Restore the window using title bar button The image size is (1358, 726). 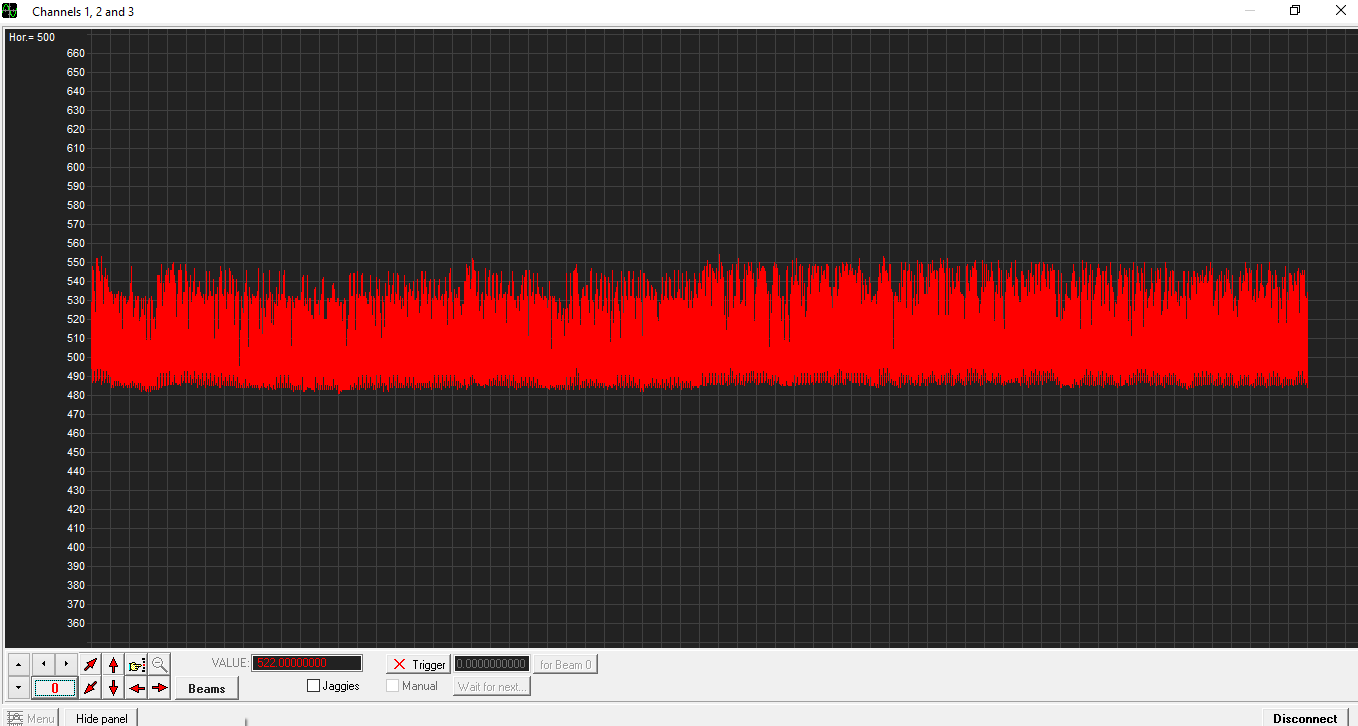click(x=1295, y=11)
